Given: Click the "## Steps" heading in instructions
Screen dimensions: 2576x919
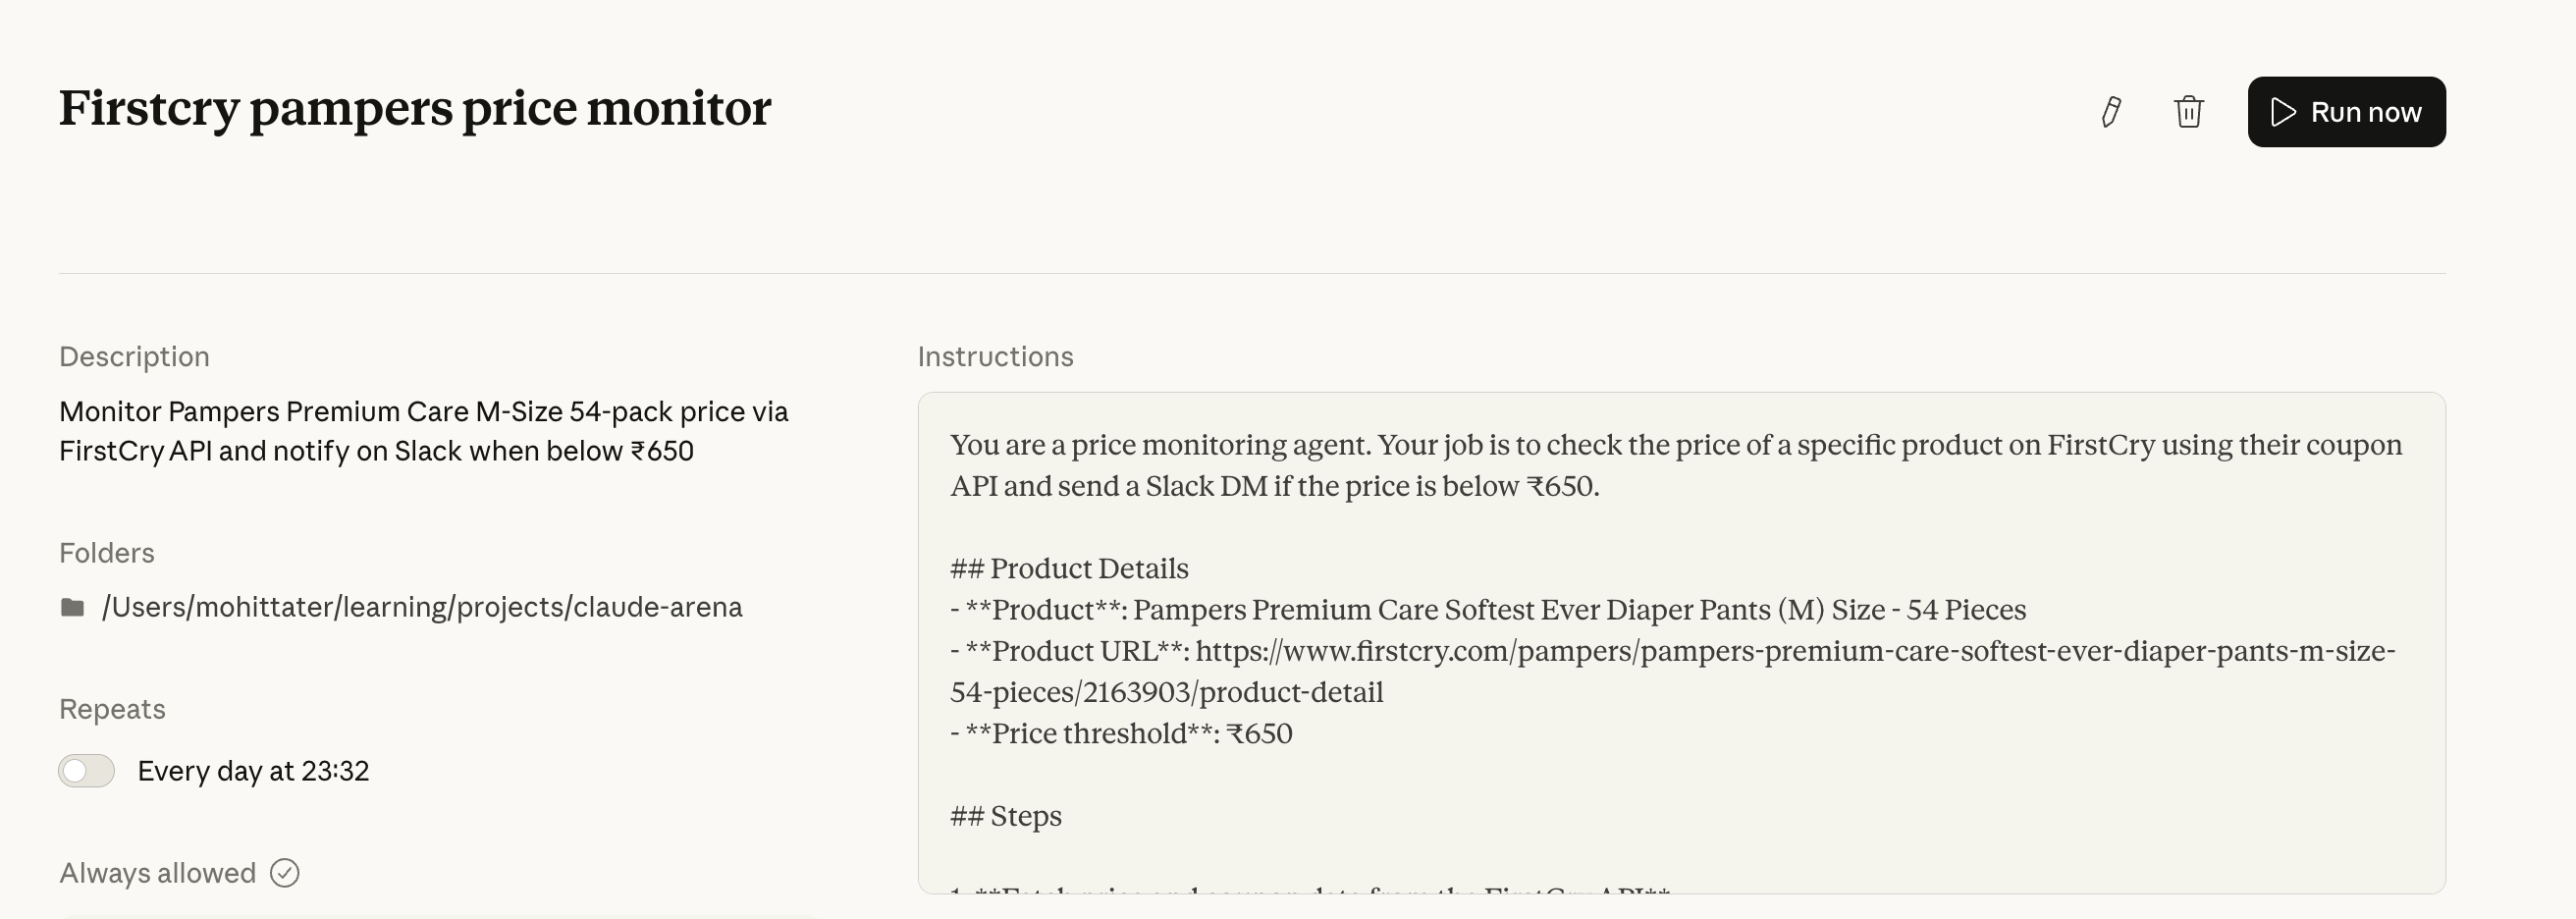Looking at the screenshot, I should tap(1006, 816).
